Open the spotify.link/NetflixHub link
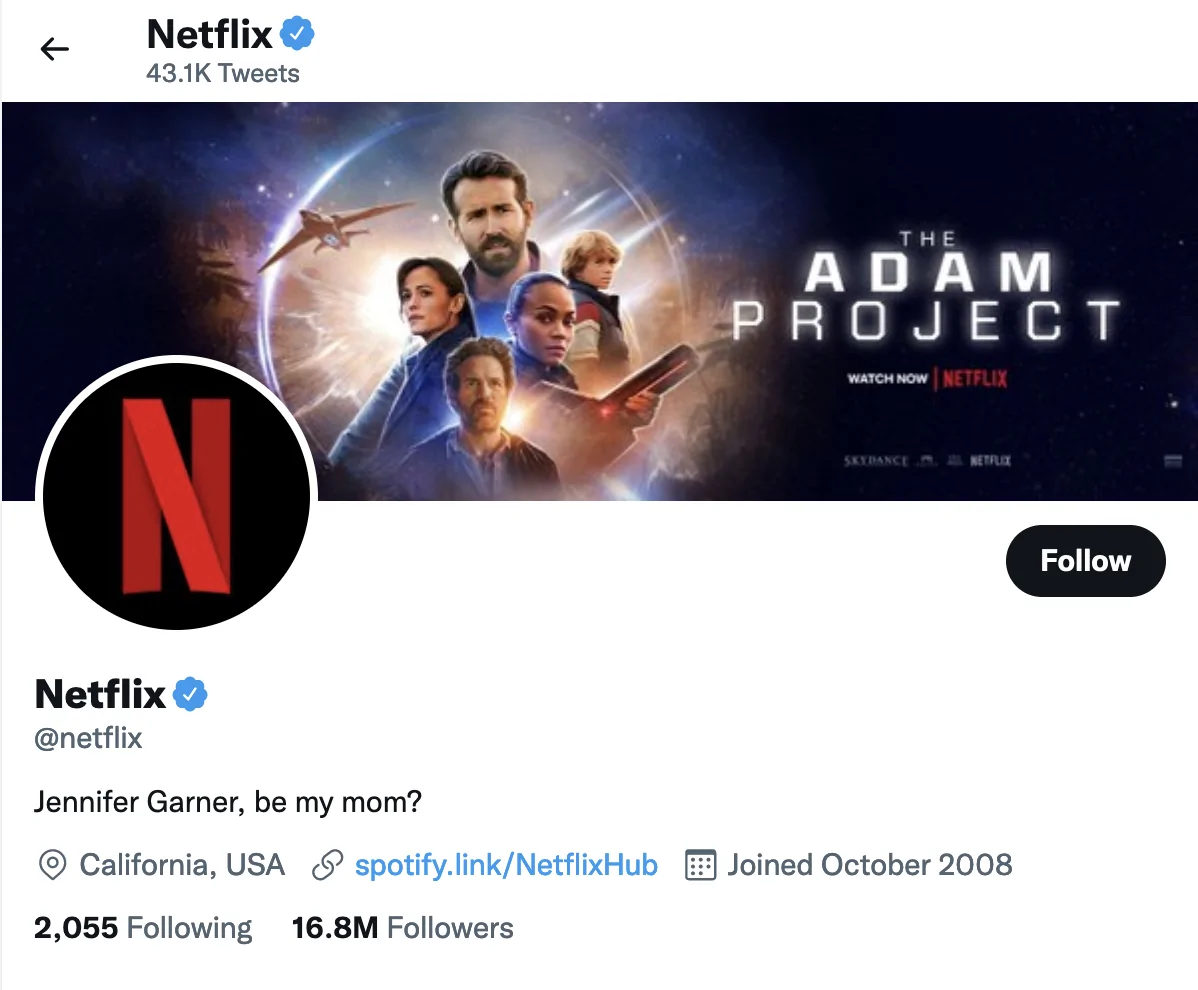Screen dimensions: 1198x990 click(506, 865)
